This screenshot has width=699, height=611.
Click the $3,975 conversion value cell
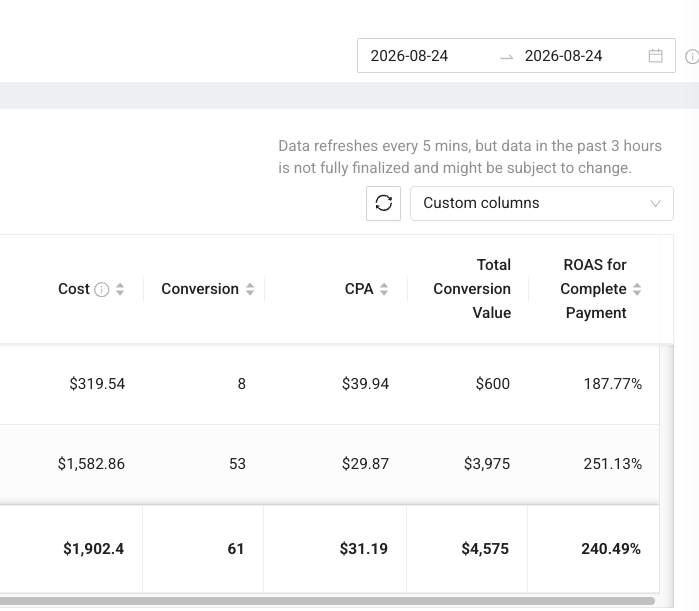point(487,464)
